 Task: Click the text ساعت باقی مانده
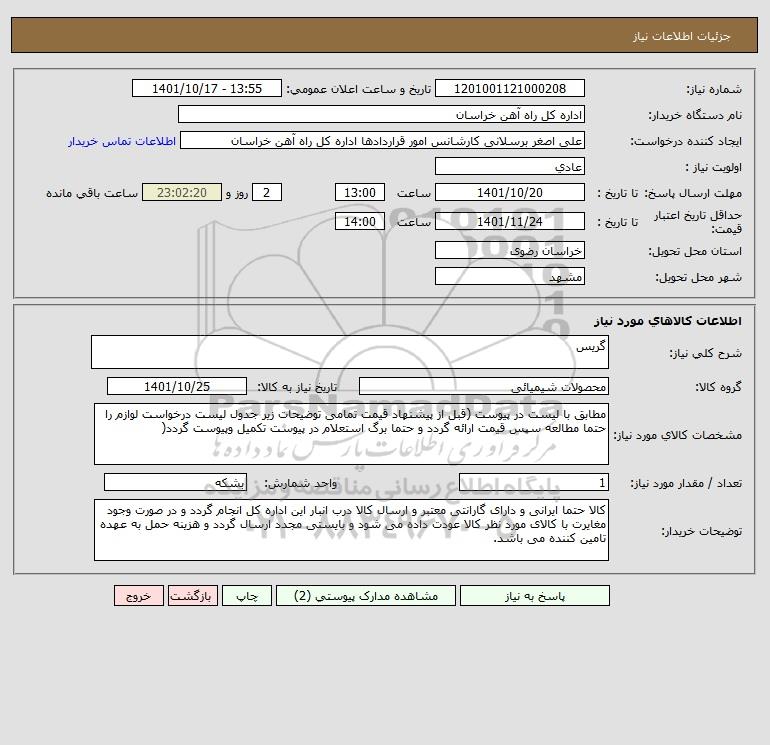92,193
